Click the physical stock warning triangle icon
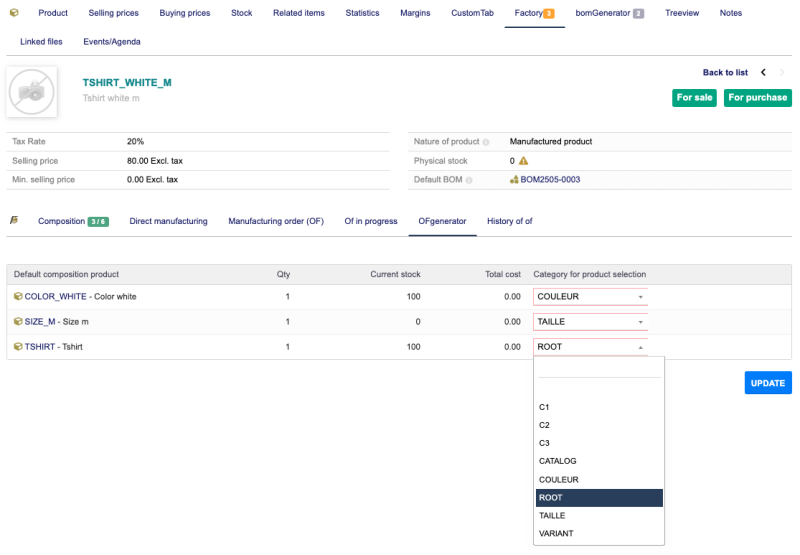The width and height of the screenshot is (800, 555). (523, 161)
